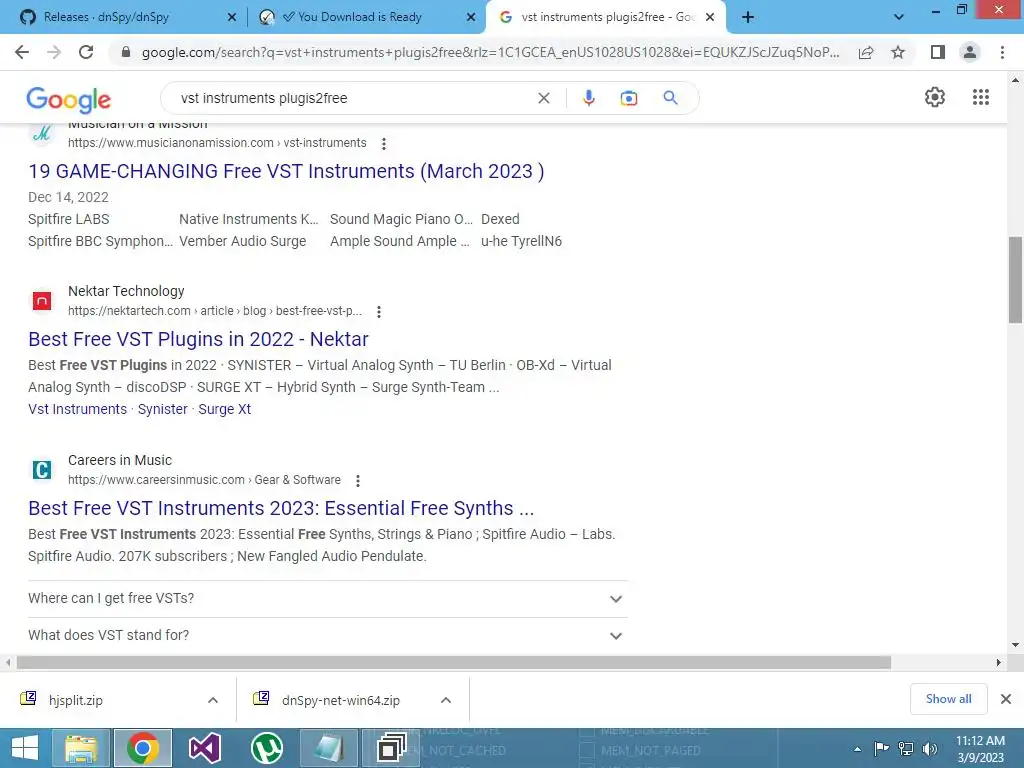This screenshot has height=768, width=1024.
Task: Open dnSpy-net-win64.zip download options arrow
Action: coord(446,700)
